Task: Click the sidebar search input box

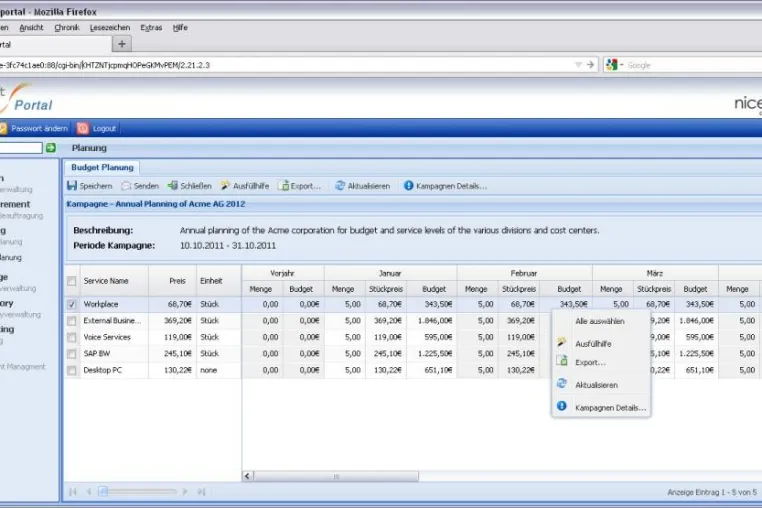Action: (21, 148)
